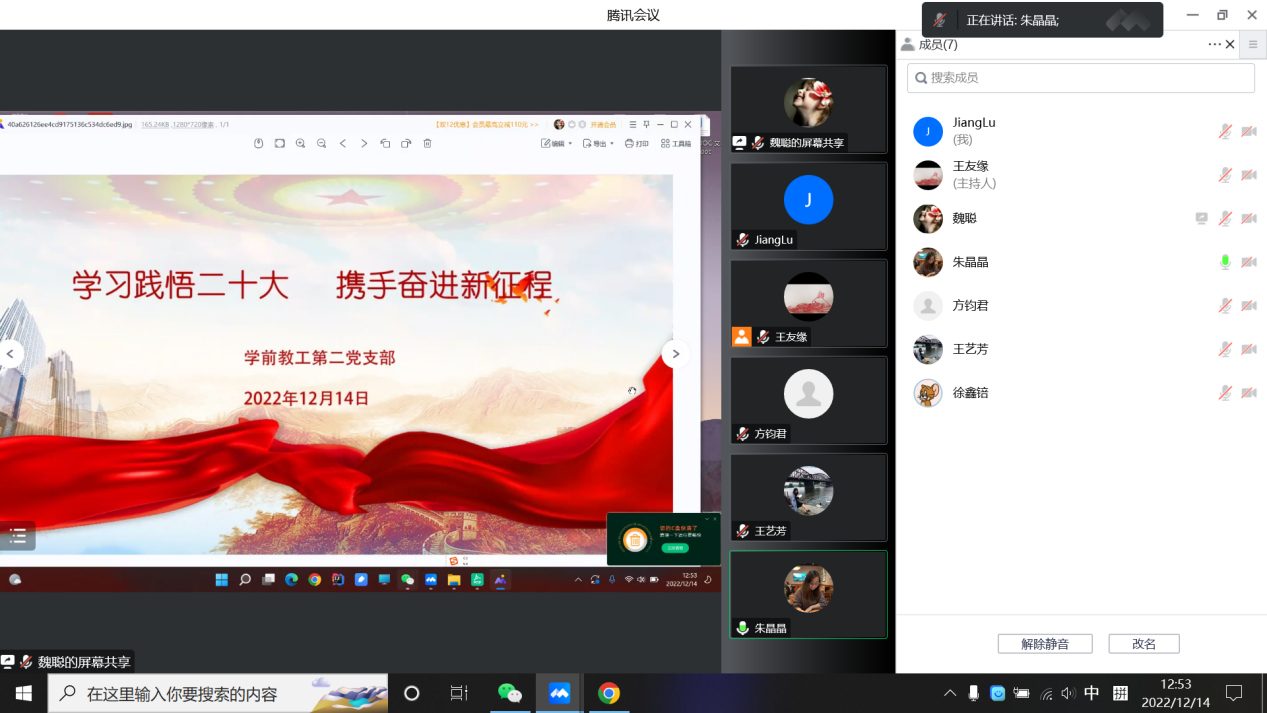
Task: Search members in the 搜索成员 field
Action: point(1080,78)
